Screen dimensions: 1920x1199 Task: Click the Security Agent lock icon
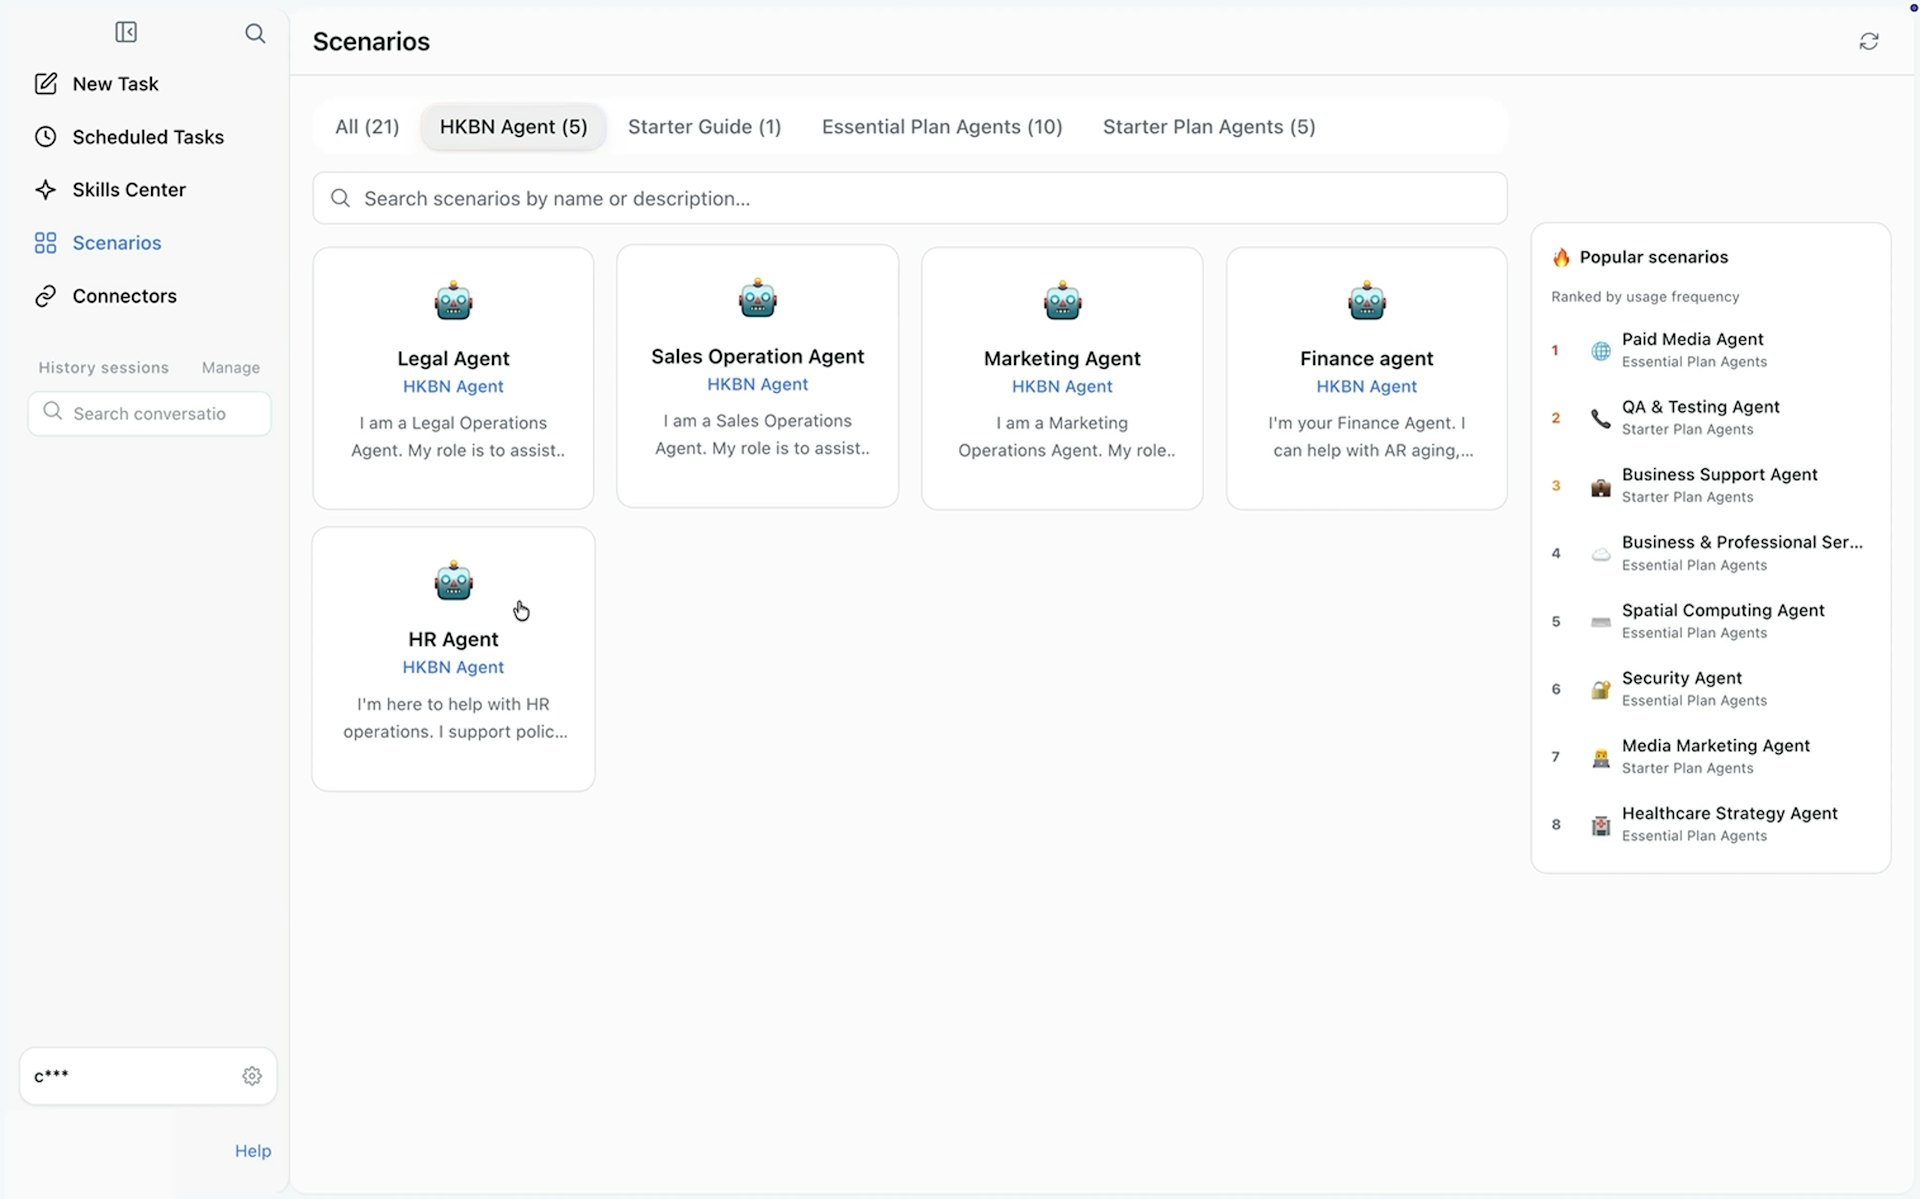tap(1601, 690)
